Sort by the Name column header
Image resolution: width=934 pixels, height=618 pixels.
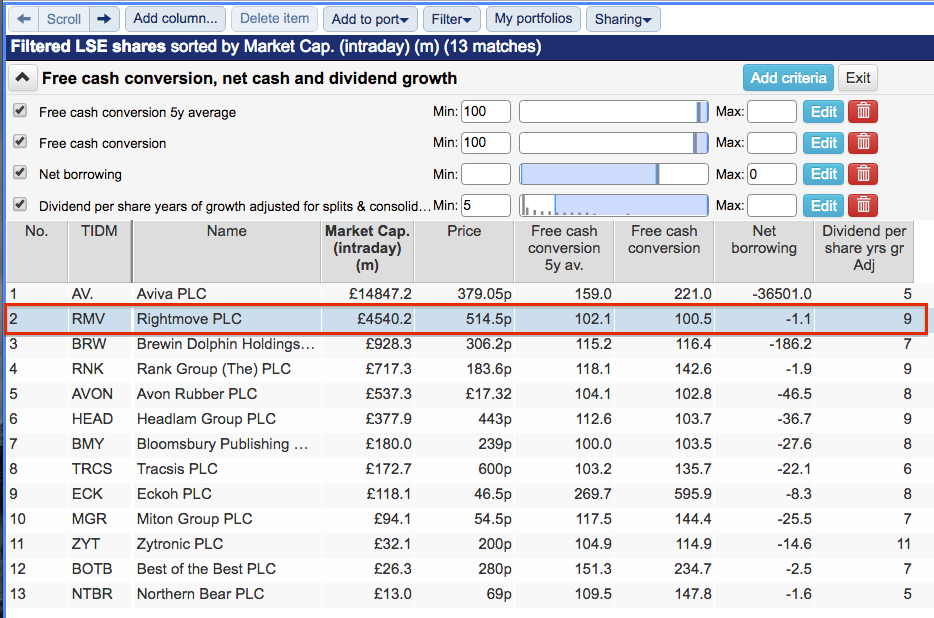[x=226, y=251]
